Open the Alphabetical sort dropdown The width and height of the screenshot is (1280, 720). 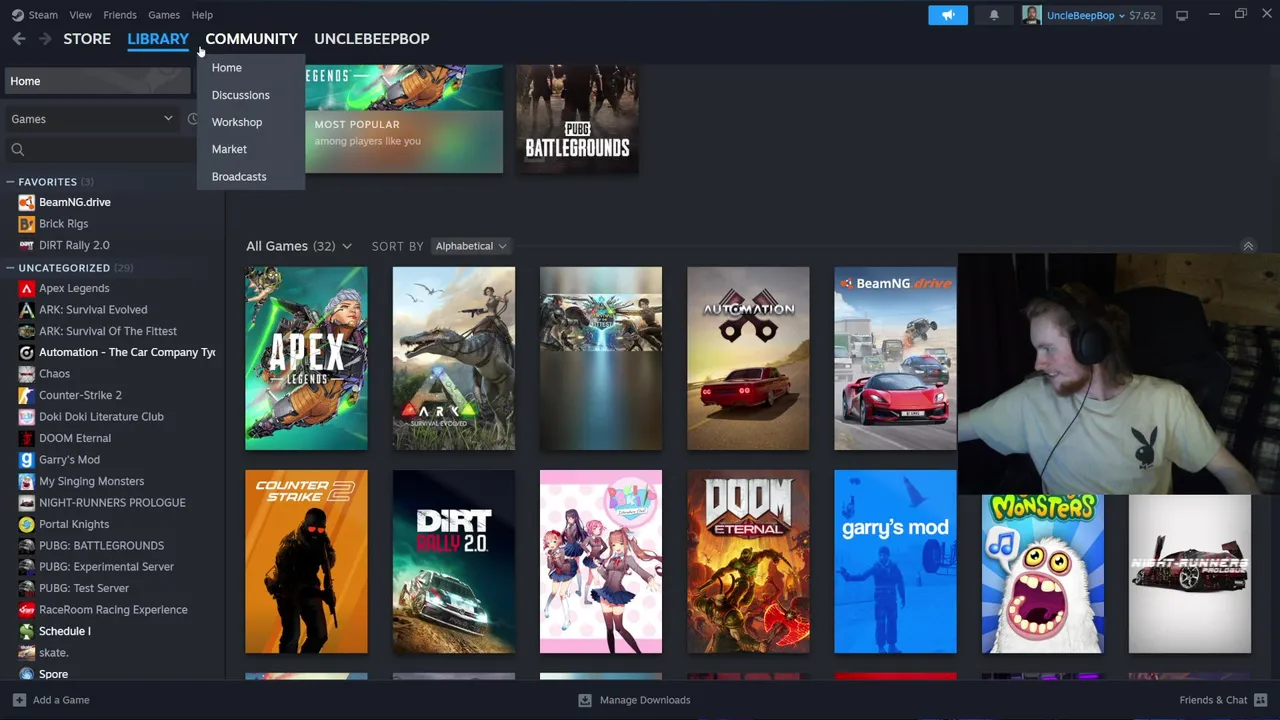pyautogui.click(x=471, y=246)
